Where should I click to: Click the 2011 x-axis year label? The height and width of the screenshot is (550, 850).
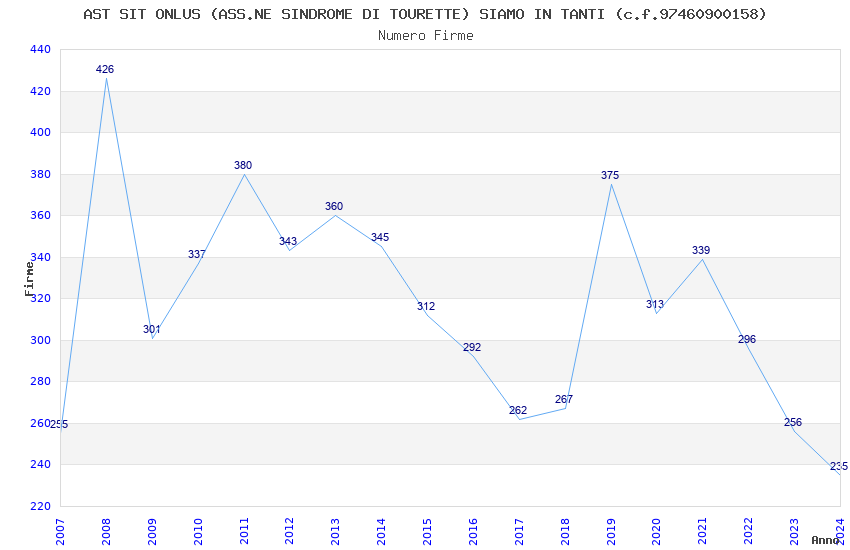pos(244,531)
